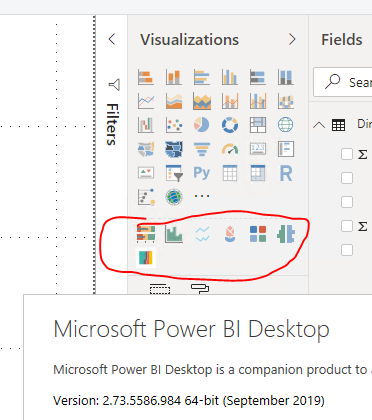This screenshot has height=420, width=372.
Task: Choose the Slicer visual with funnel
Action: coord(174,173)
